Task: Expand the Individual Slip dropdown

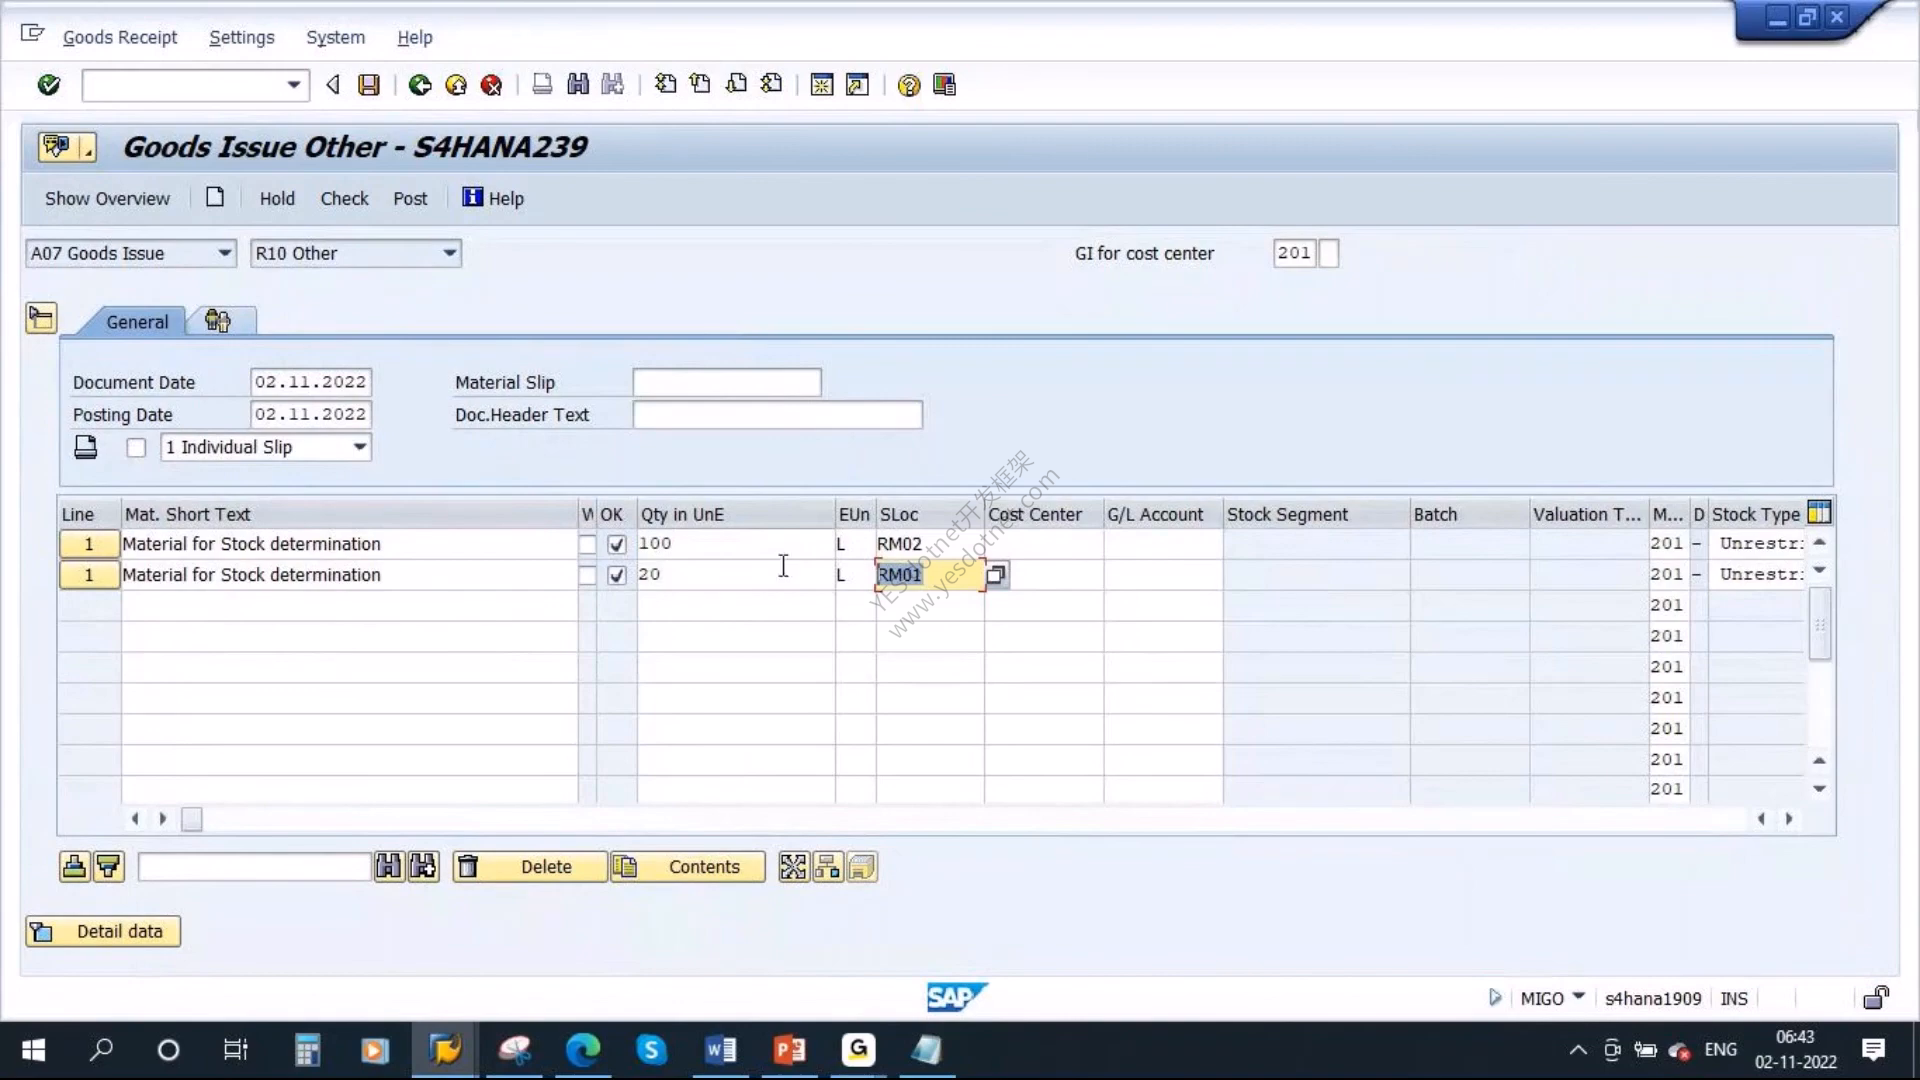Action: 360,447
